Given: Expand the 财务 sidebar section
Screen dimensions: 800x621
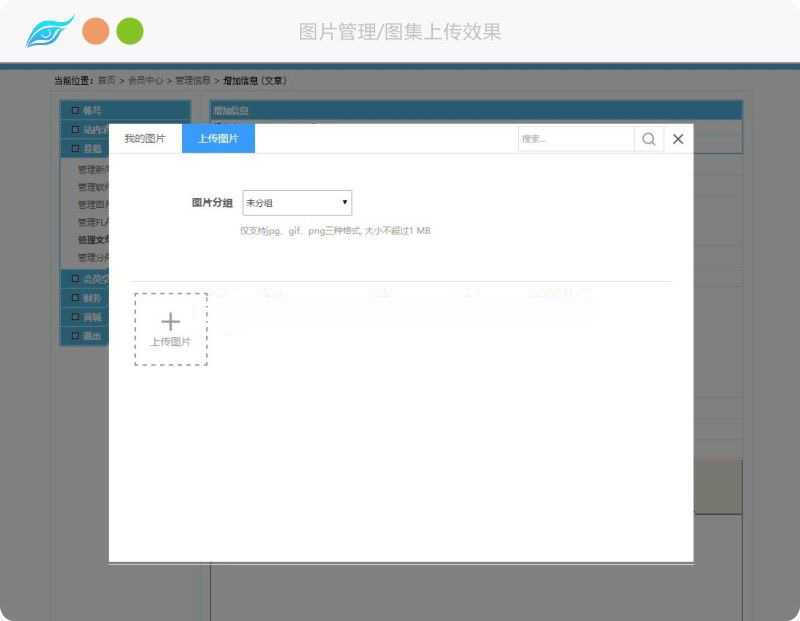Looking at the screenshot, I should click(x=91, y=297).
